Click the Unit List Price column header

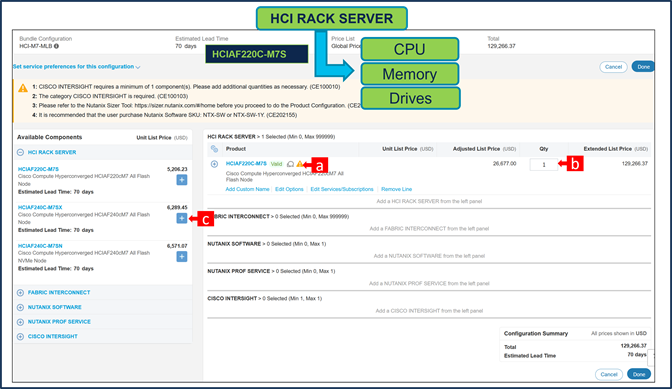point(407,149)
